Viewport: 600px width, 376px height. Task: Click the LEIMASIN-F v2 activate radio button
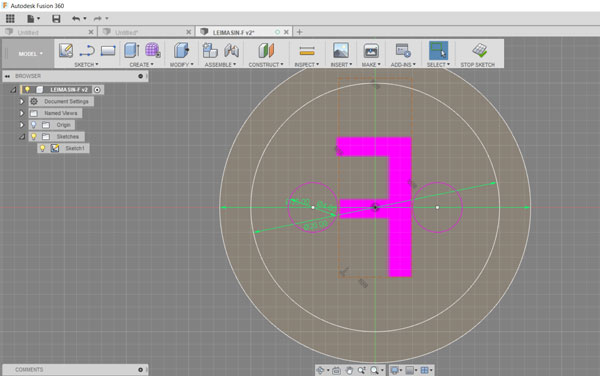pyautogui.click(x=97, y=90)
